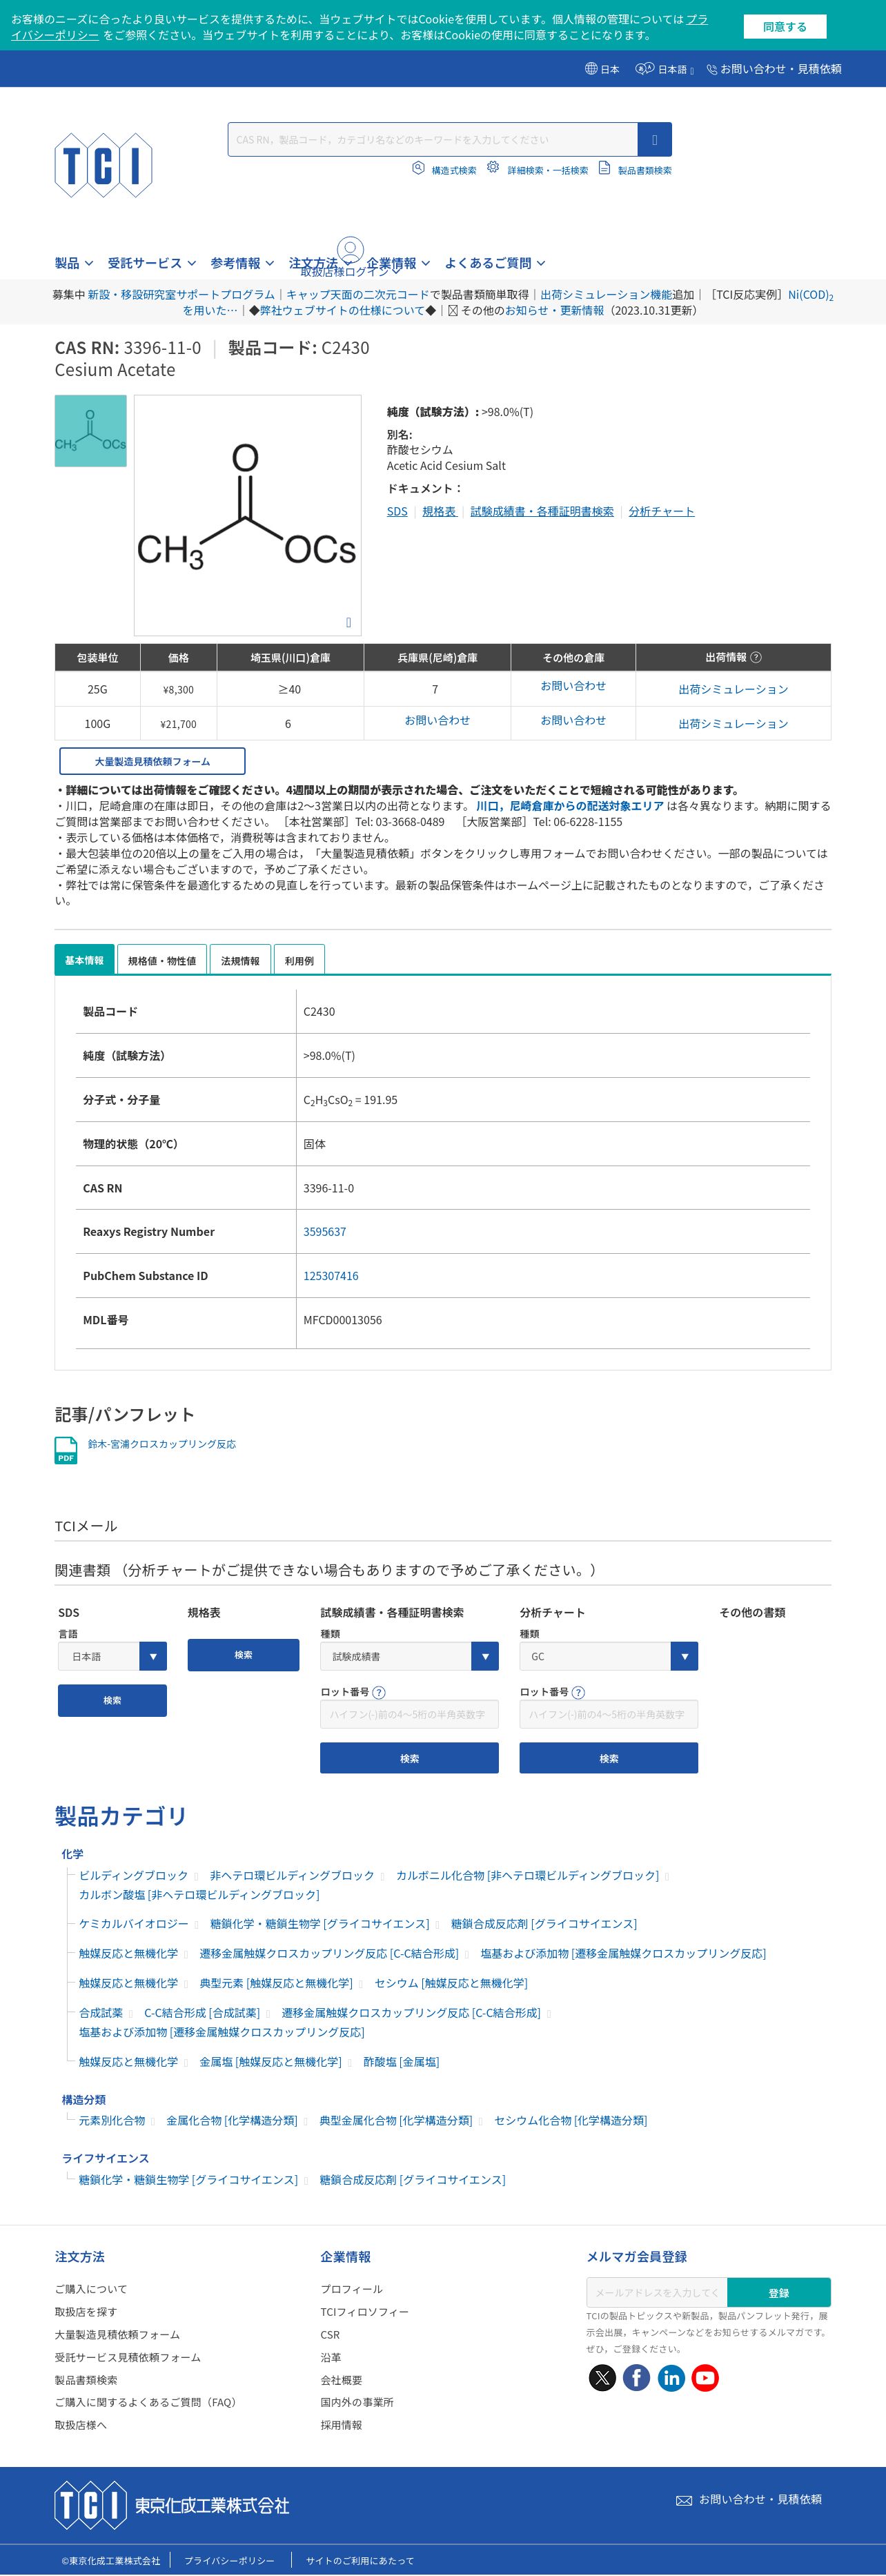This screenshot has width=886, height=2576.
Task: Click footer envelope contact/quote request
Action: [749, 2499]
